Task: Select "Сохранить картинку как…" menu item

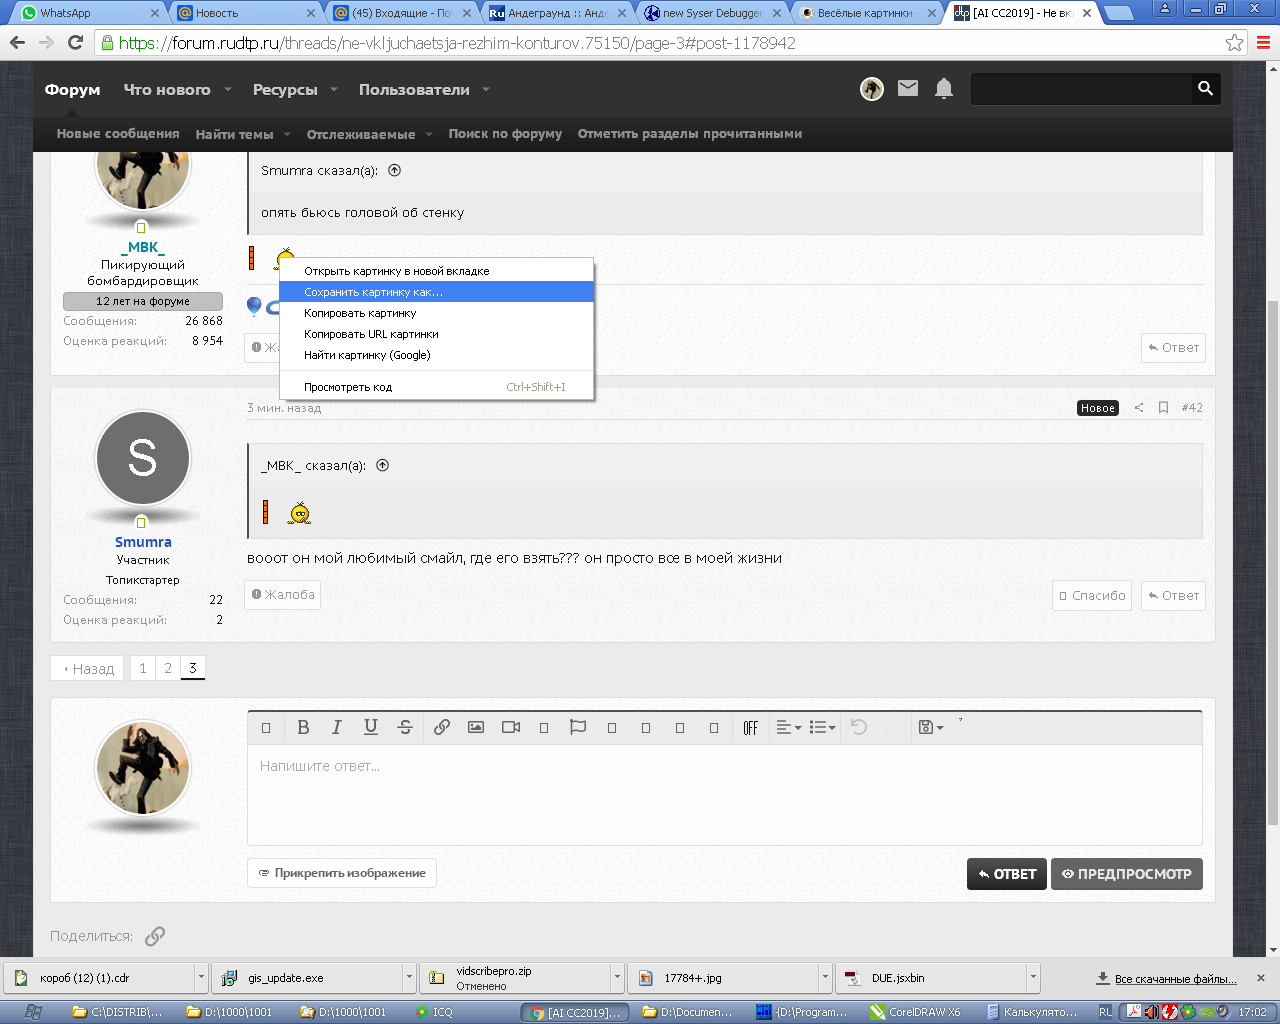Action: pyautogui.click(x=436, y=292)
